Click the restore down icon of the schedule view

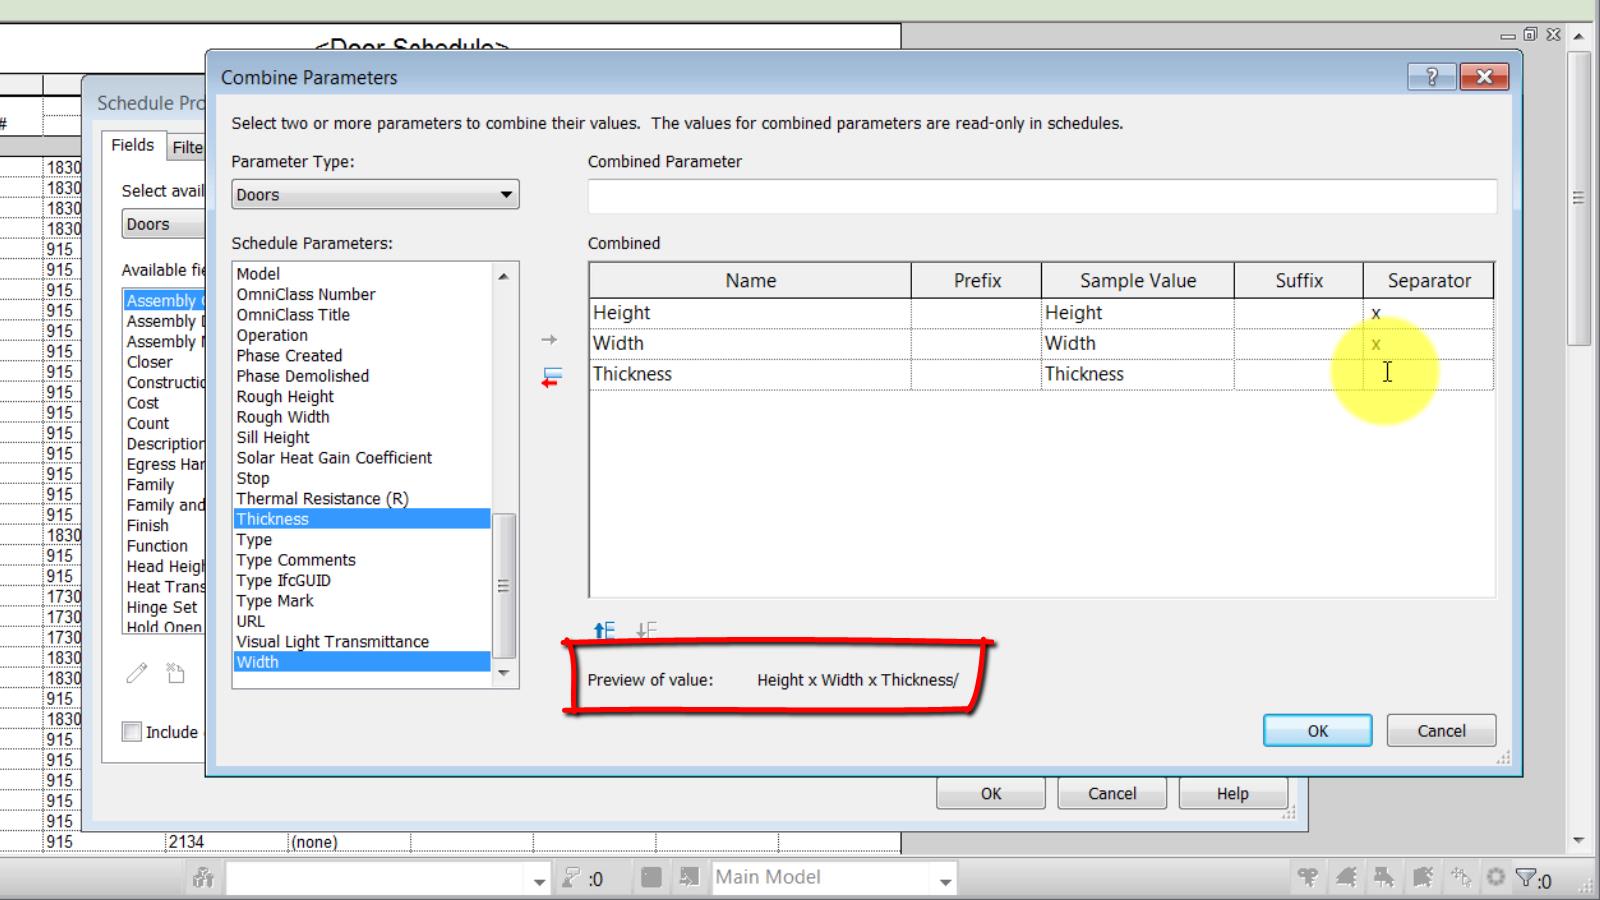tap(1530, 34)
